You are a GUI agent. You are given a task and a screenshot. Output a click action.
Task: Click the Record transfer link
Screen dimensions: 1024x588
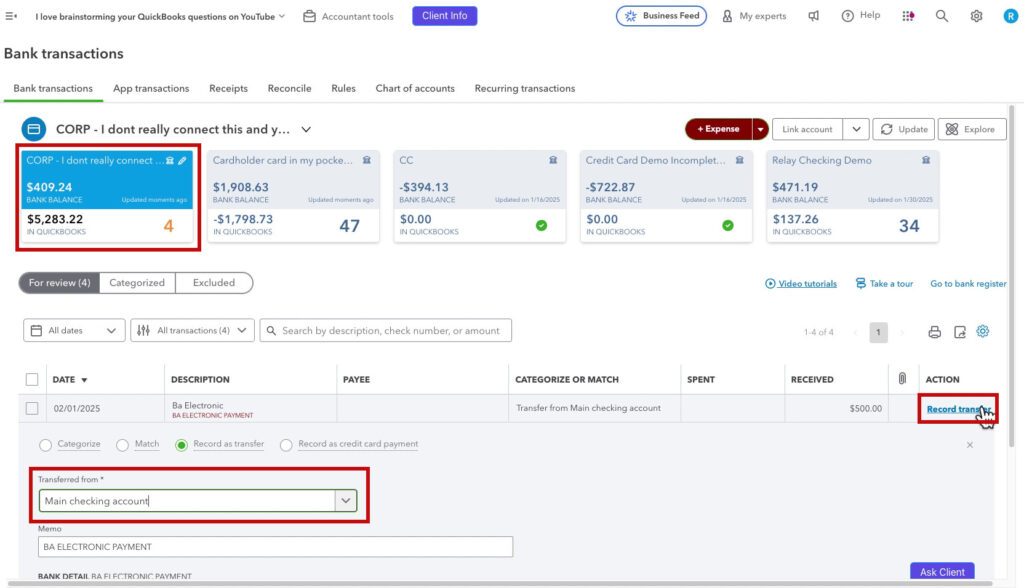coord(955,409)
